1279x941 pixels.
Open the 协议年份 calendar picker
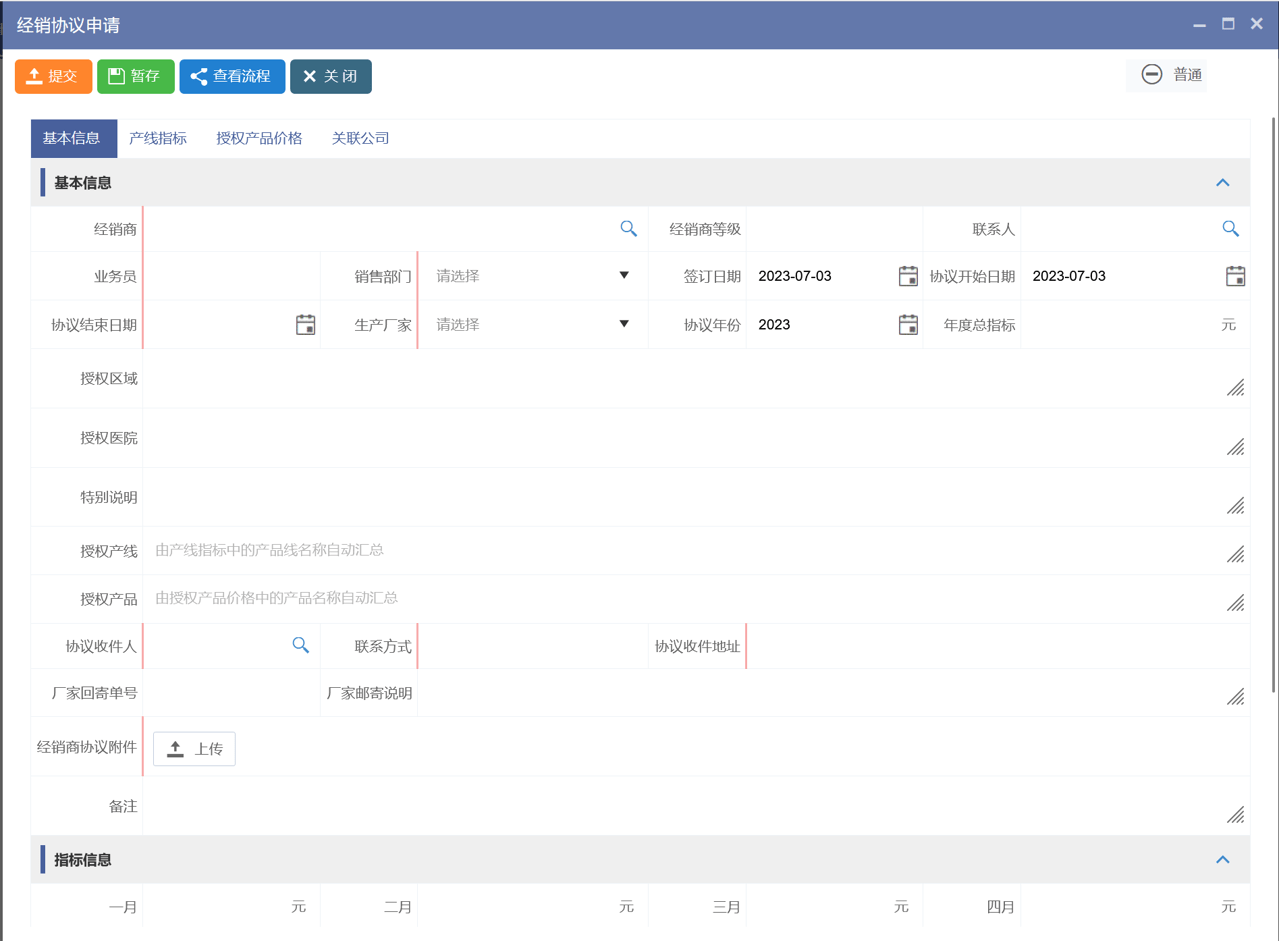point(907,325)
